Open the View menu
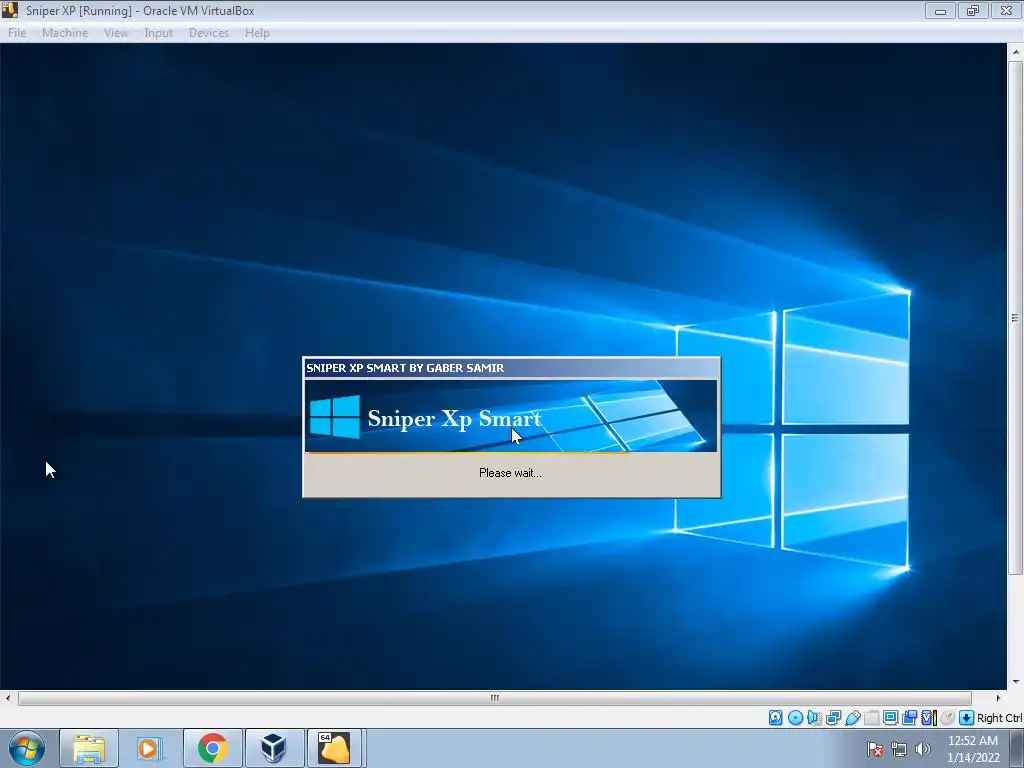Viewport: 1024px width, 768px height. pyautogui.click(x=116, y=33)
